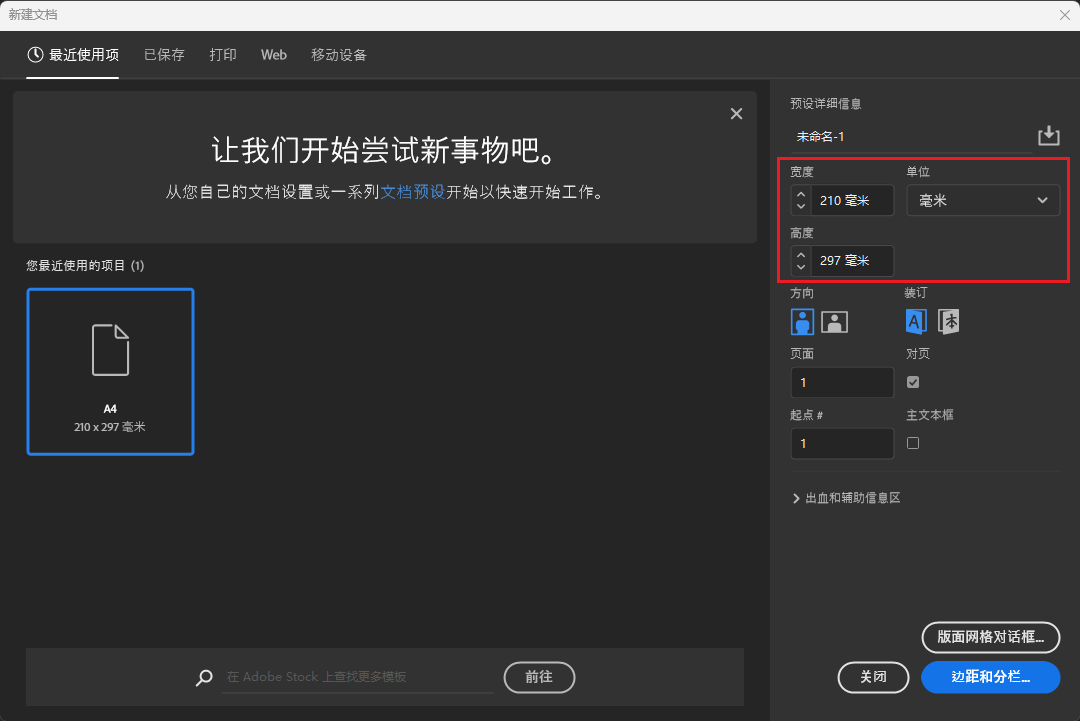Click the Adobe Stock search magnifier icon

[204, 677]
